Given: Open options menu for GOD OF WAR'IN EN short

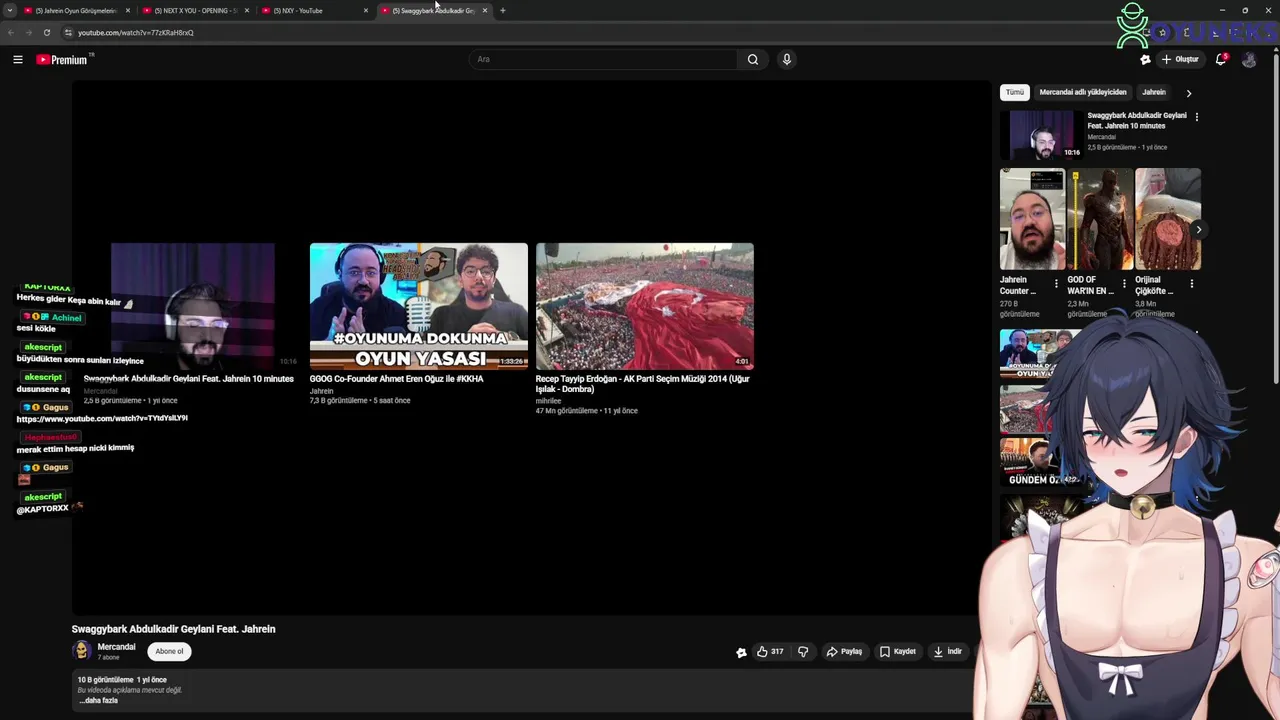Looking at the screenshot, I should coord(1124,284).
